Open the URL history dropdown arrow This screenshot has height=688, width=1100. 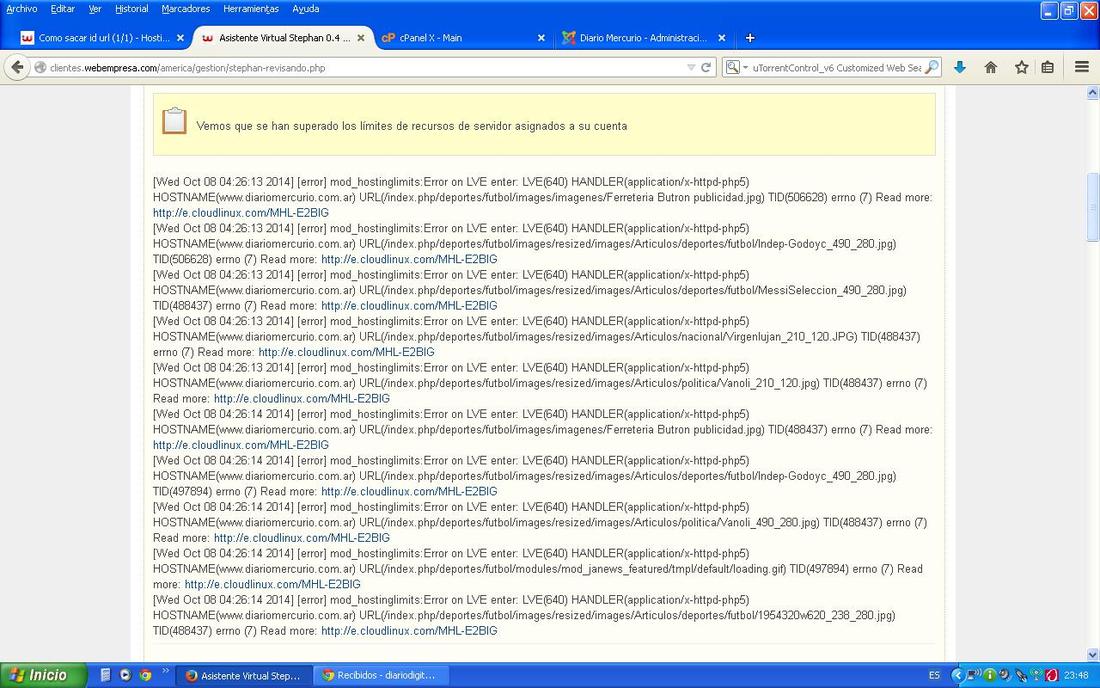coord(691,67)
